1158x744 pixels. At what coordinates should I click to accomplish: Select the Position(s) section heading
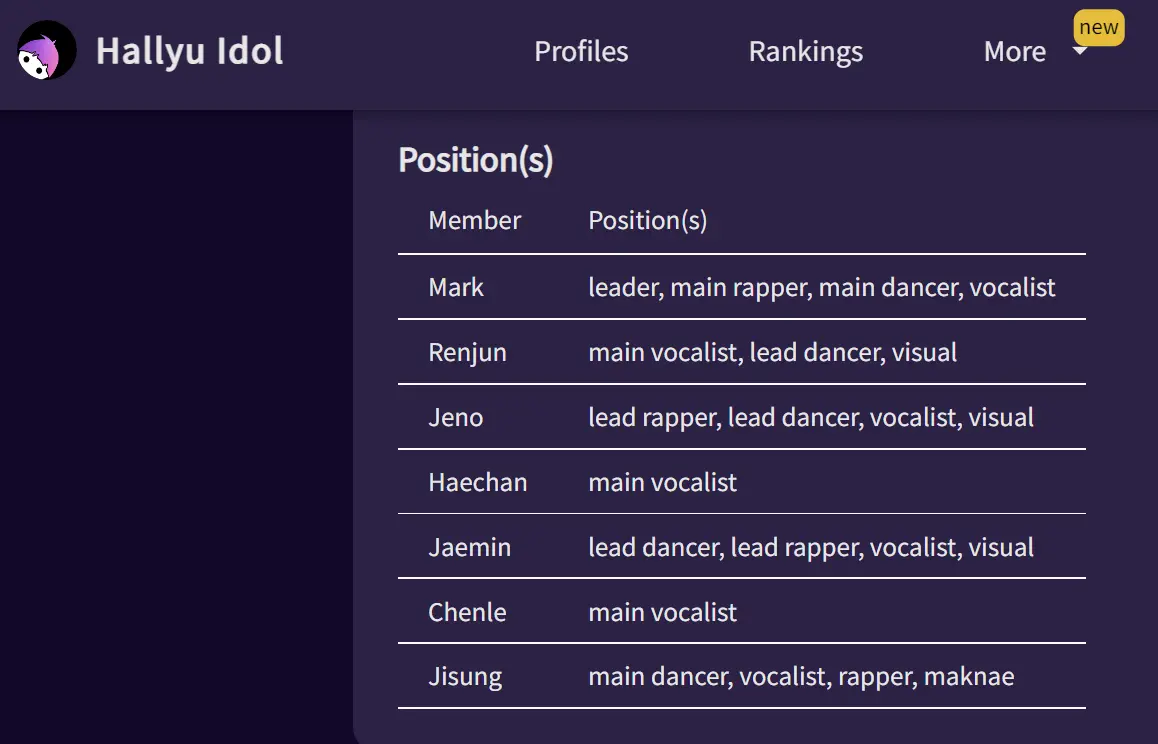coord(476,160)
